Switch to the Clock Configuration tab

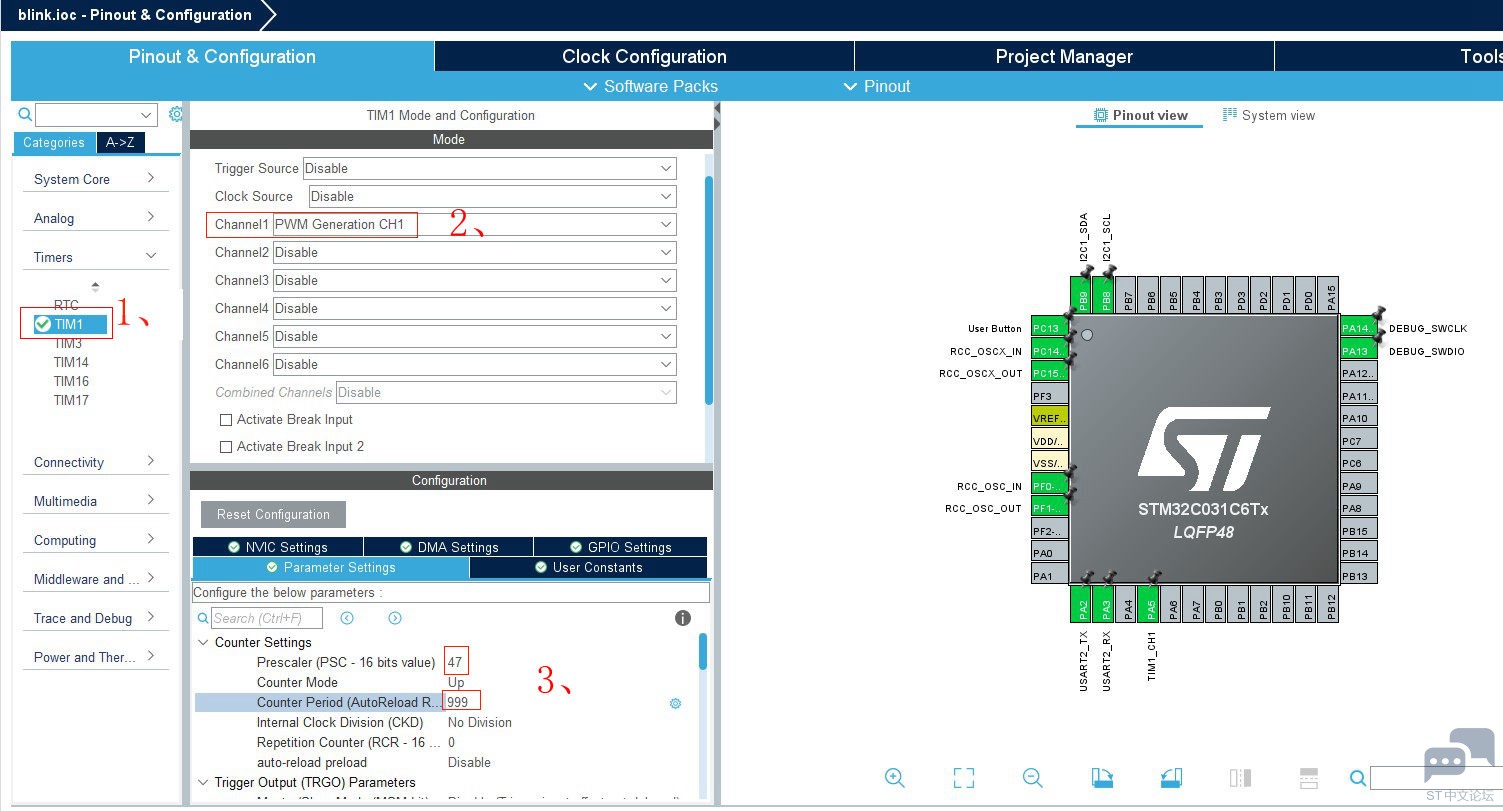[x=644, y=56]
